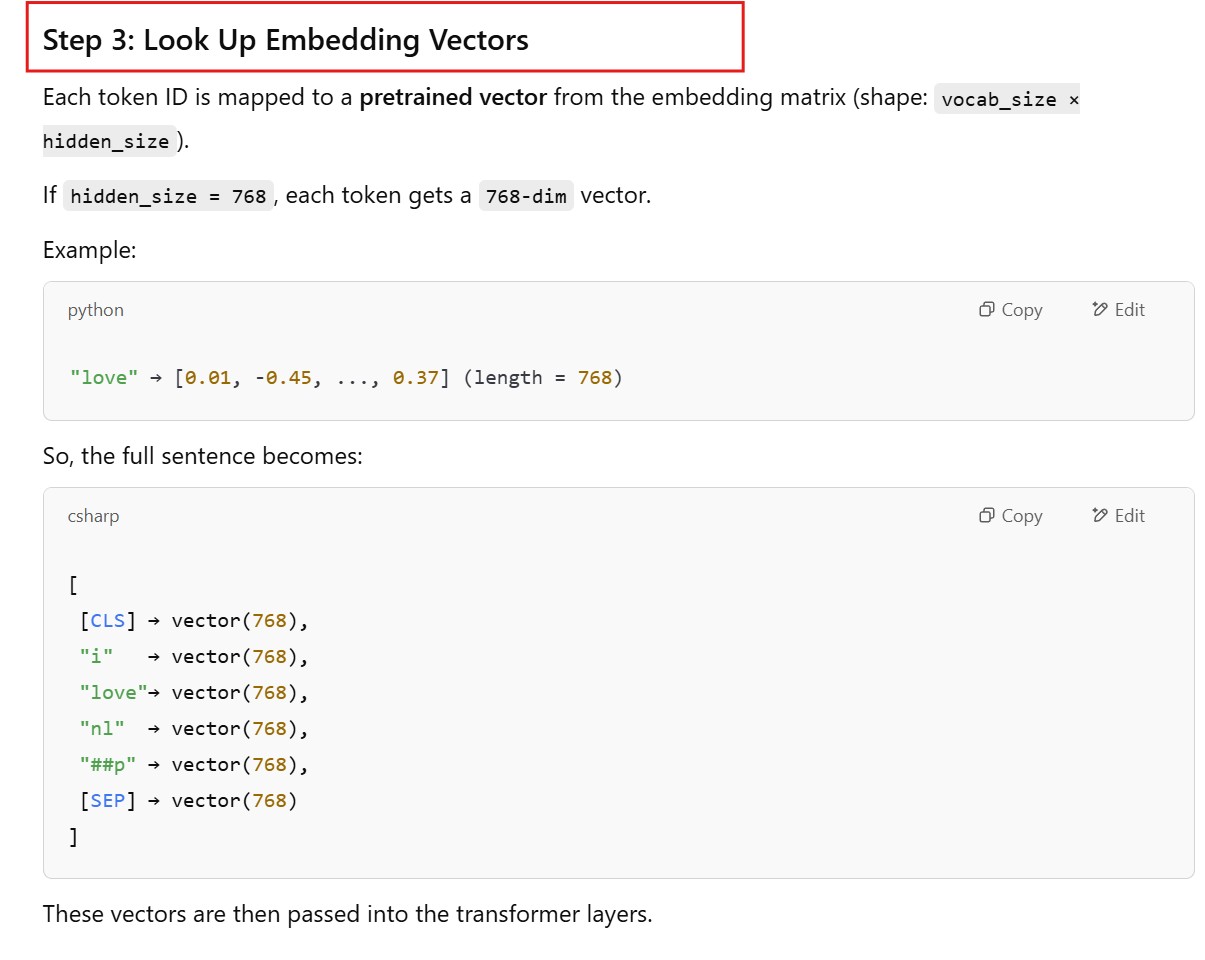Click the "hidden_size = 768" inline code
Viewport: 1205px width, 960px height.
click(168, 196)
